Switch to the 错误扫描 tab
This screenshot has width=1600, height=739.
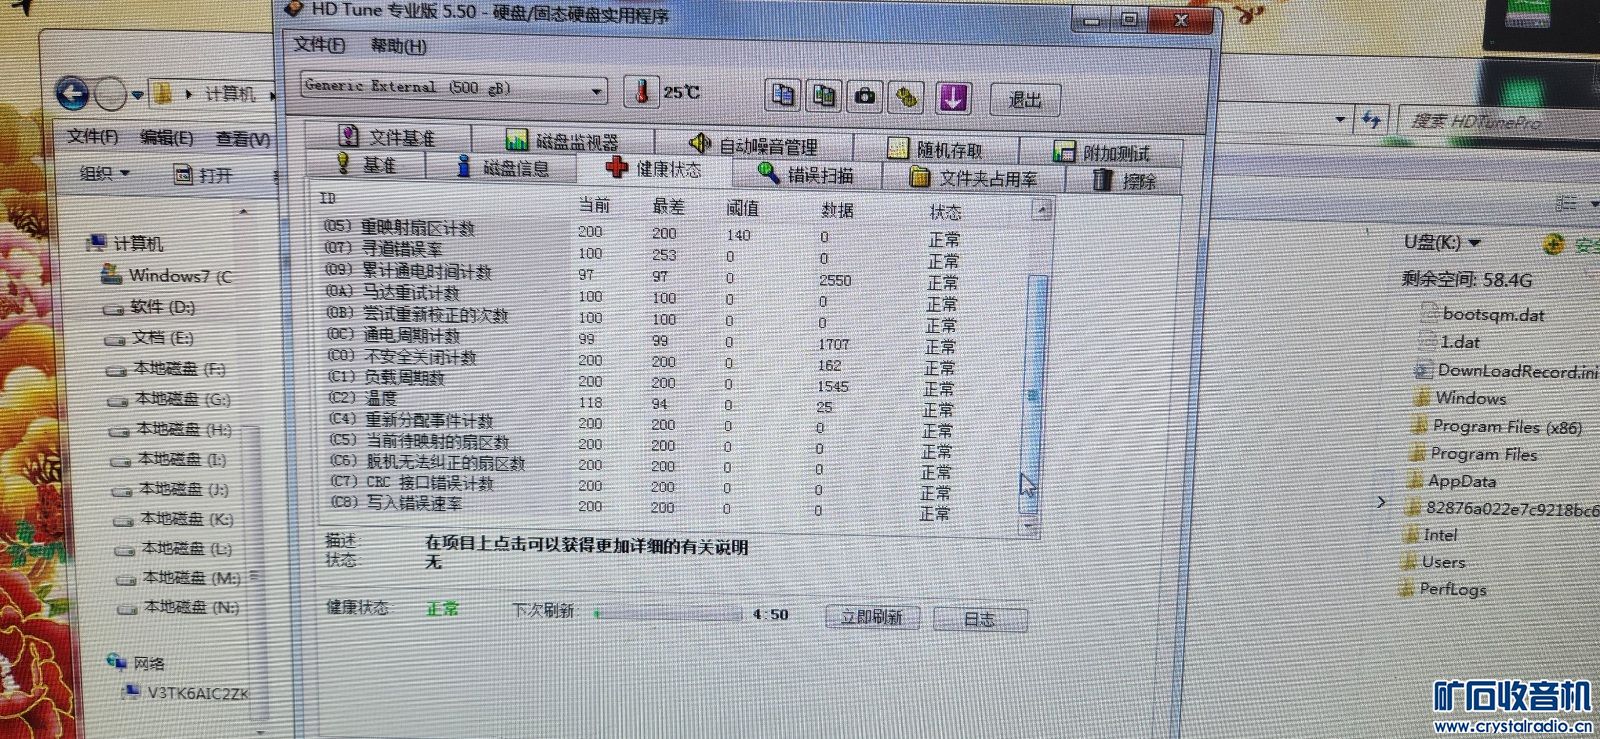[x=806, y=174]
